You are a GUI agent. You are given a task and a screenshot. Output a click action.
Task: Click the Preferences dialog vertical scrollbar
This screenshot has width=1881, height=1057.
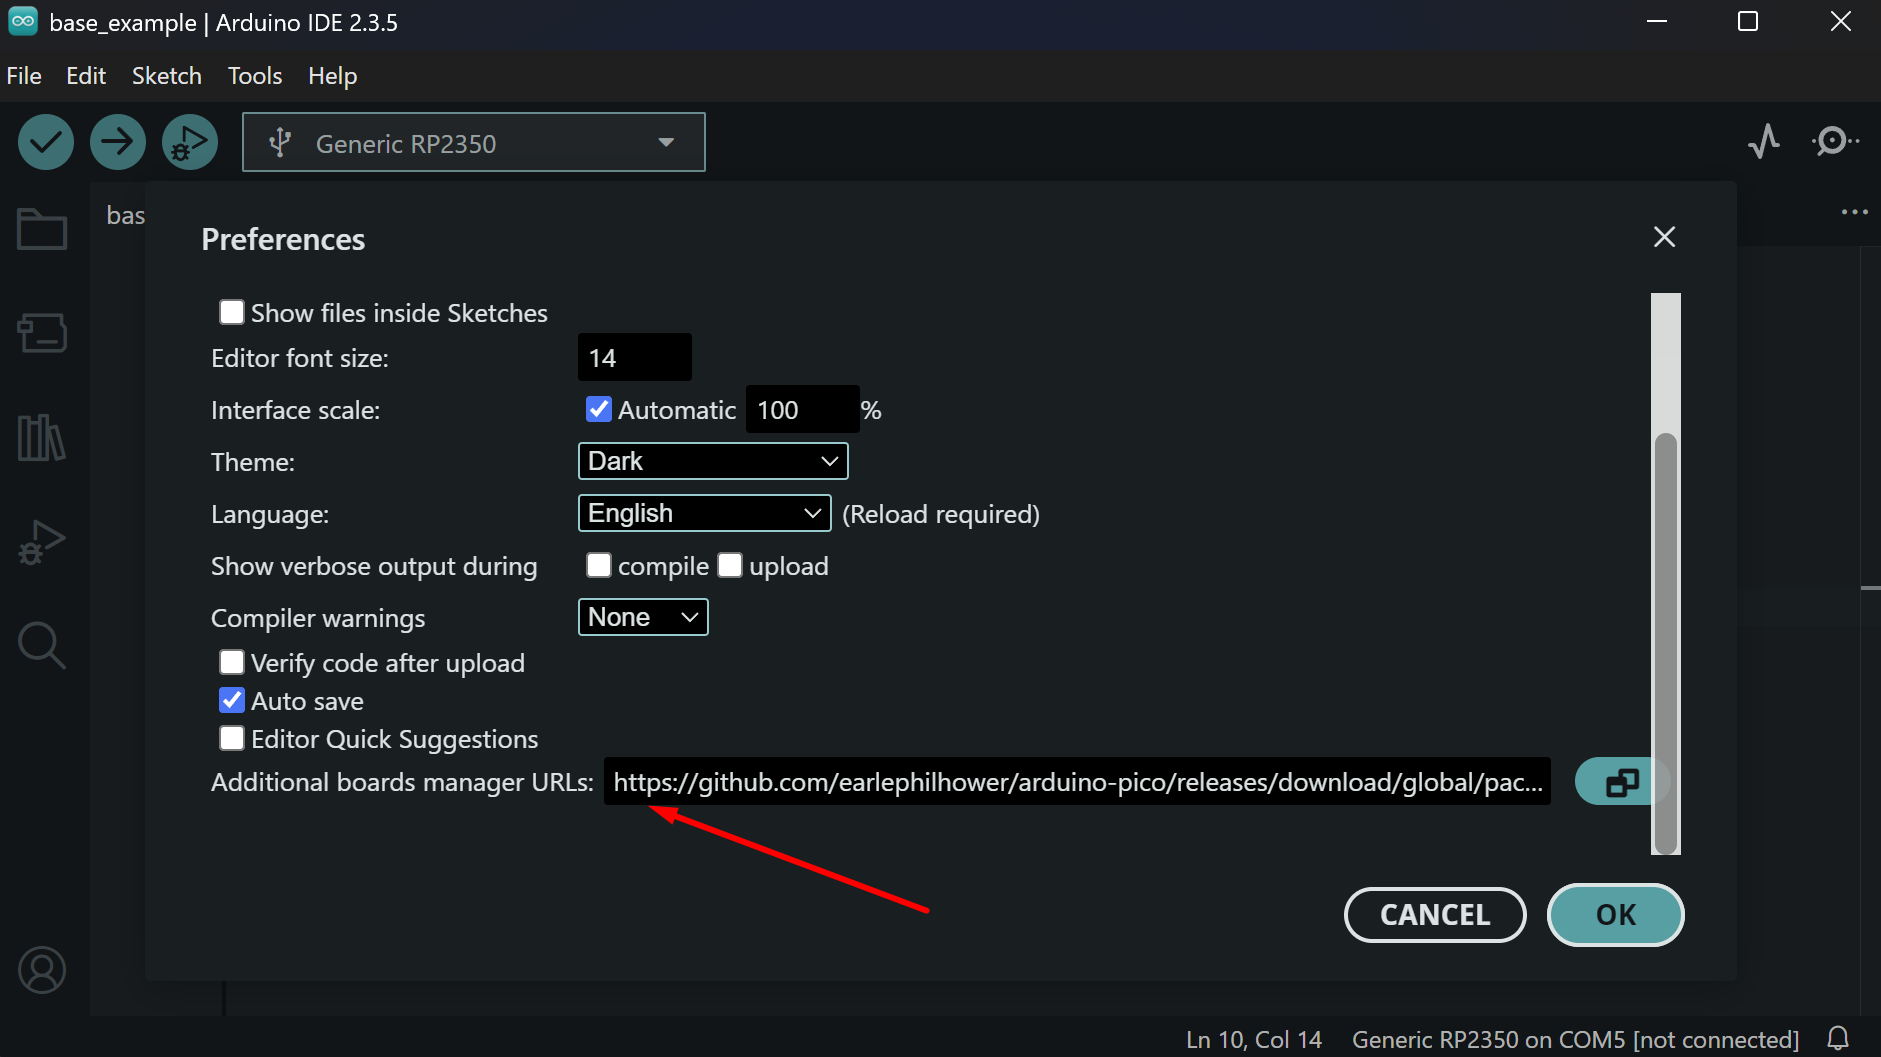(x=1665, y=640)
